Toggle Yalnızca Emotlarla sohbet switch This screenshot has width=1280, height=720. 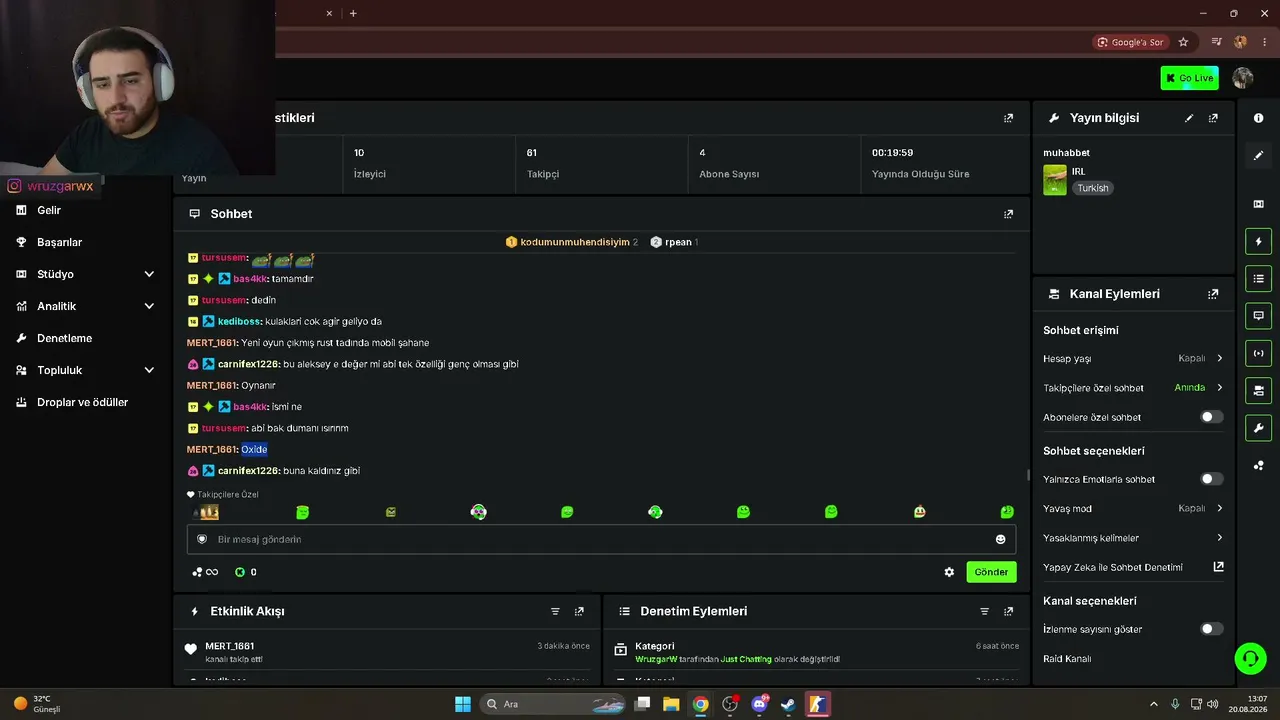1211,479
